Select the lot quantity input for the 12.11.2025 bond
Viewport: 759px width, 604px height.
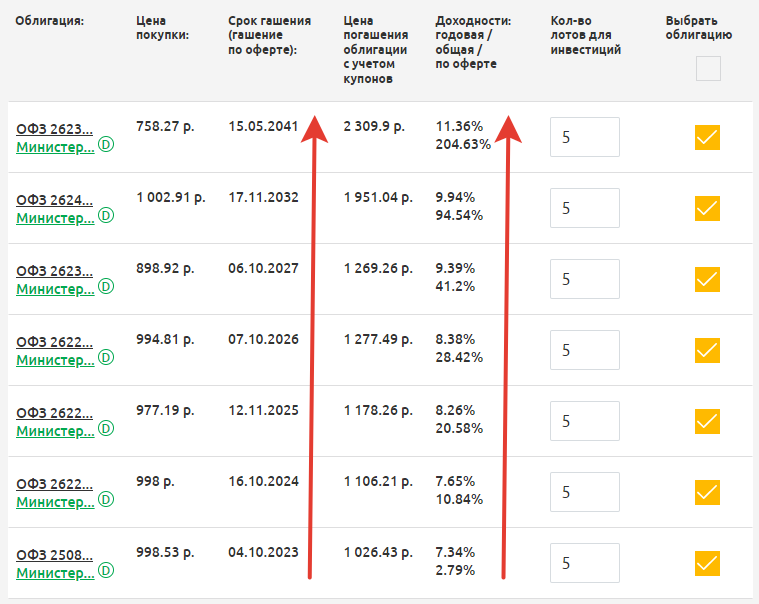tap(584, 421)
